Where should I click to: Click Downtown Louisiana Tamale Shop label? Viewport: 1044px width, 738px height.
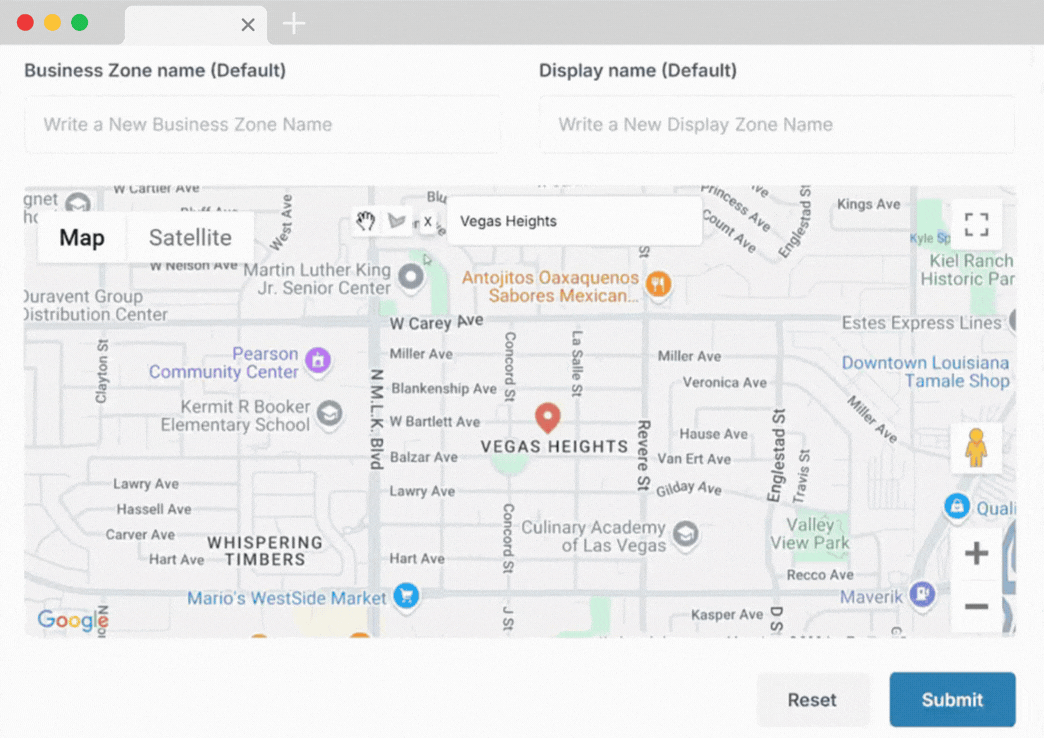pos(925,372)
